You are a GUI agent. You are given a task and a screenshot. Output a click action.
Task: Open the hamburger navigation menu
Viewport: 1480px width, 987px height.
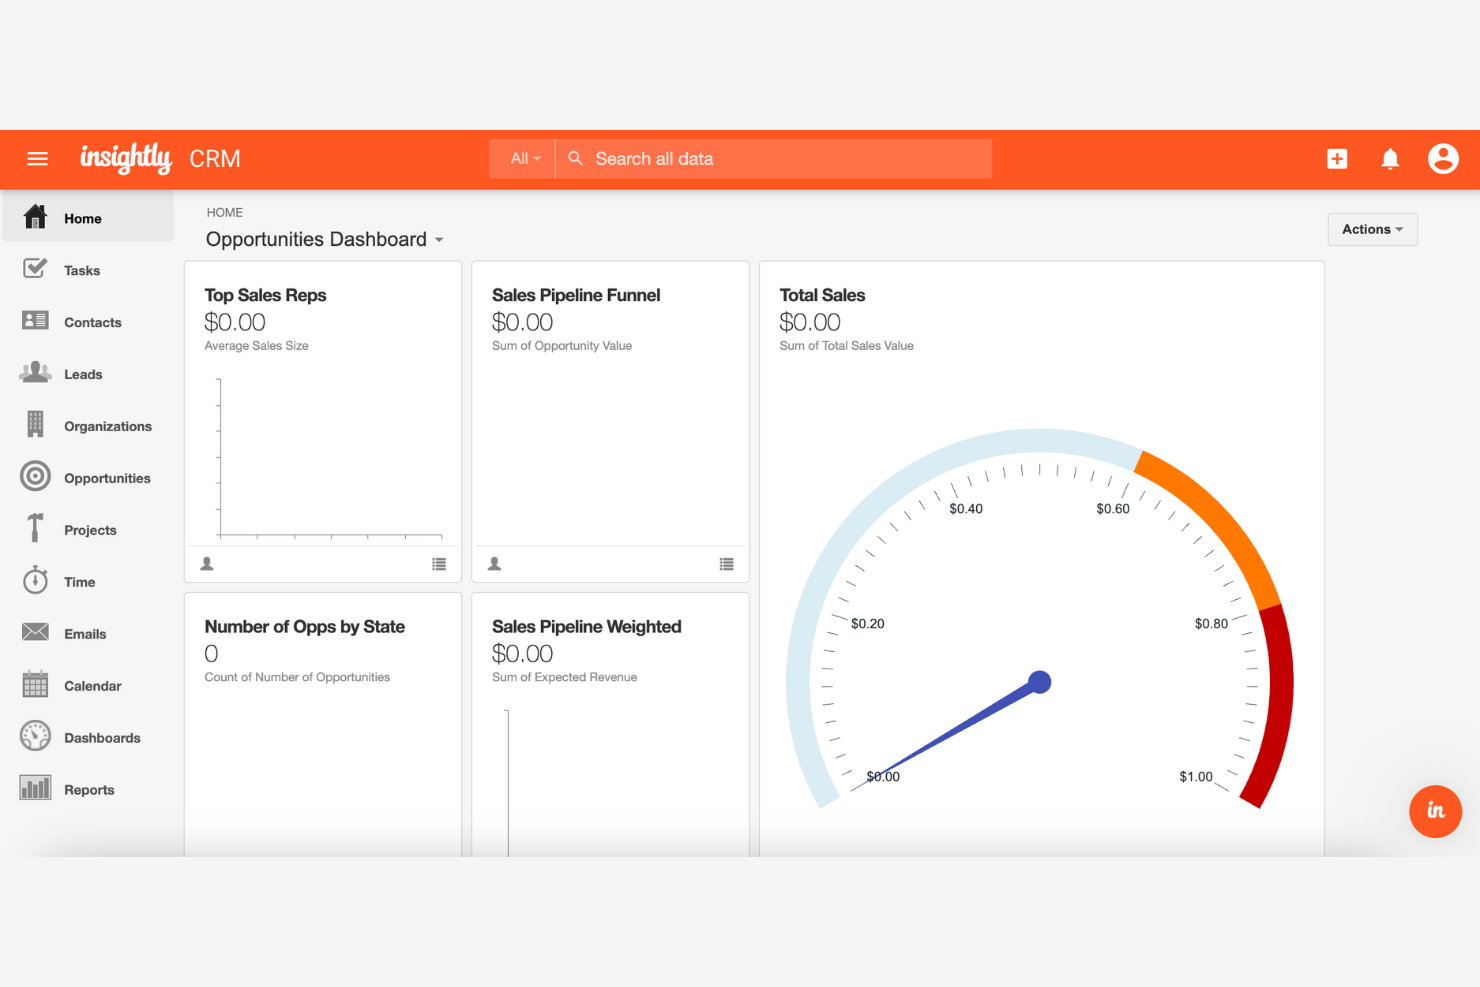pyautogui.click(x=37, y=159)
